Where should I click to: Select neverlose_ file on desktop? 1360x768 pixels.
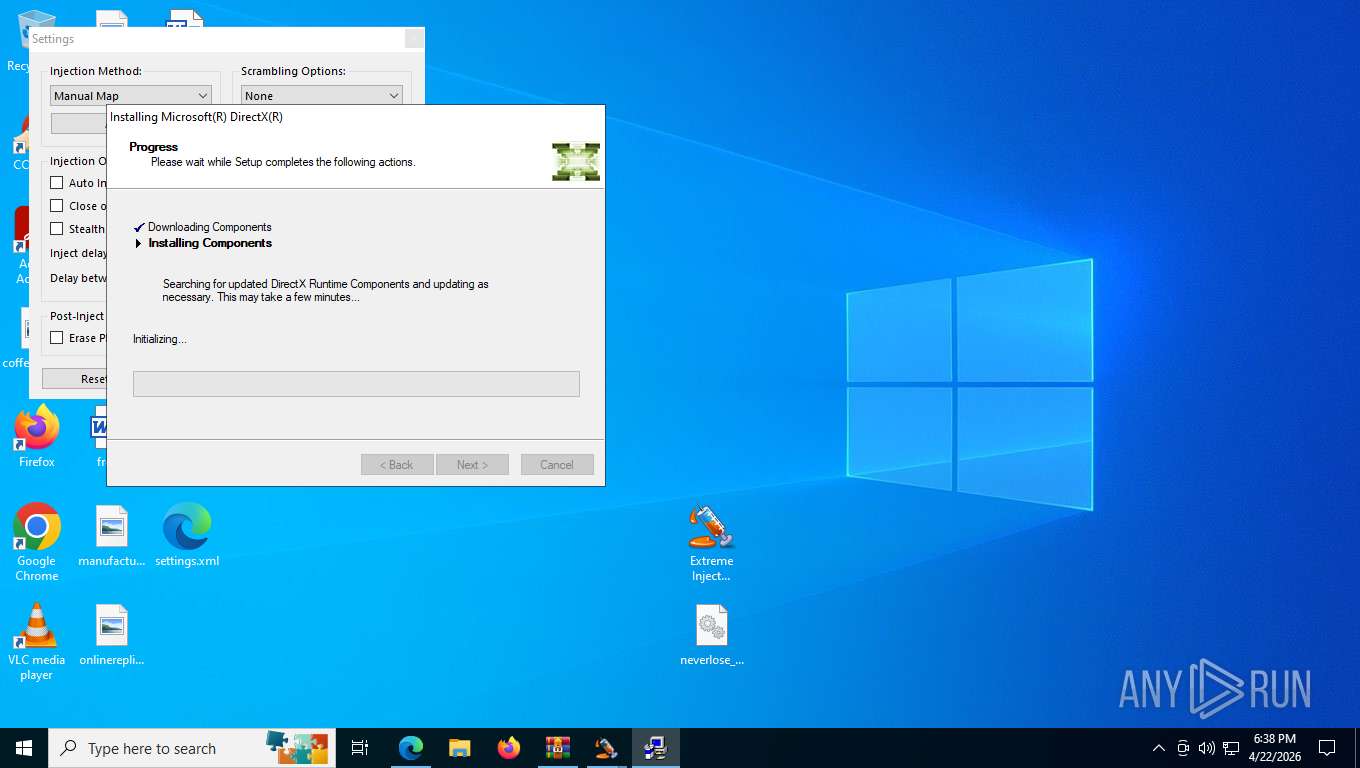712,635
